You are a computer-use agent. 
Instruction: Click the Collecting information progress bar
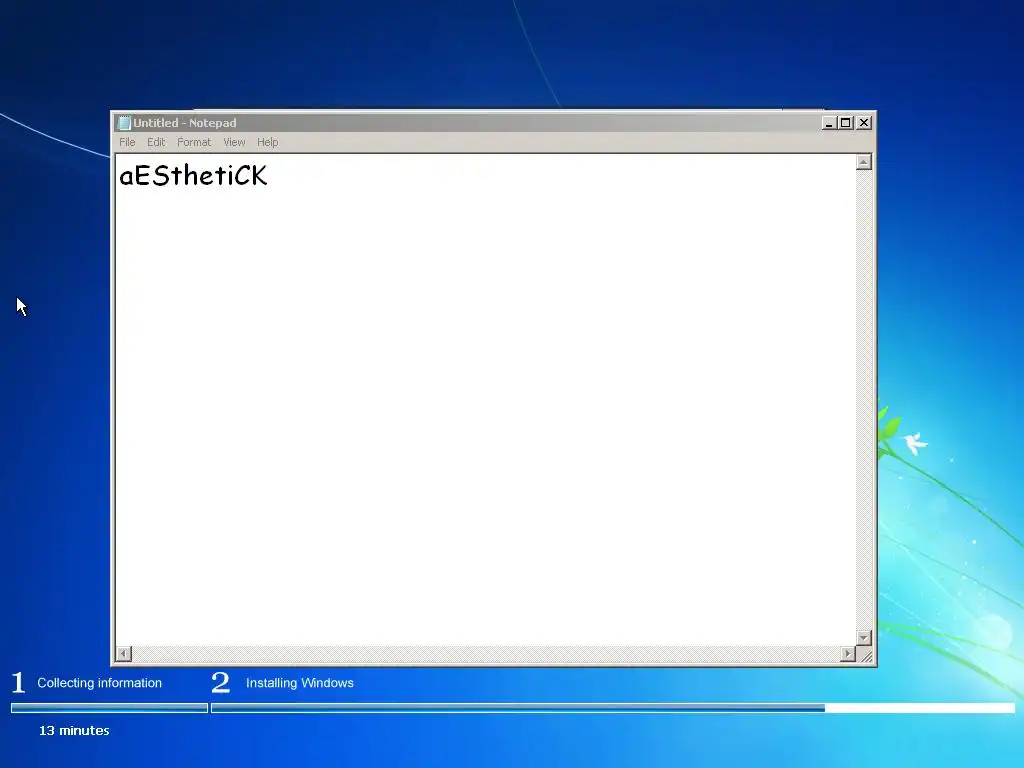pos(109,708)
